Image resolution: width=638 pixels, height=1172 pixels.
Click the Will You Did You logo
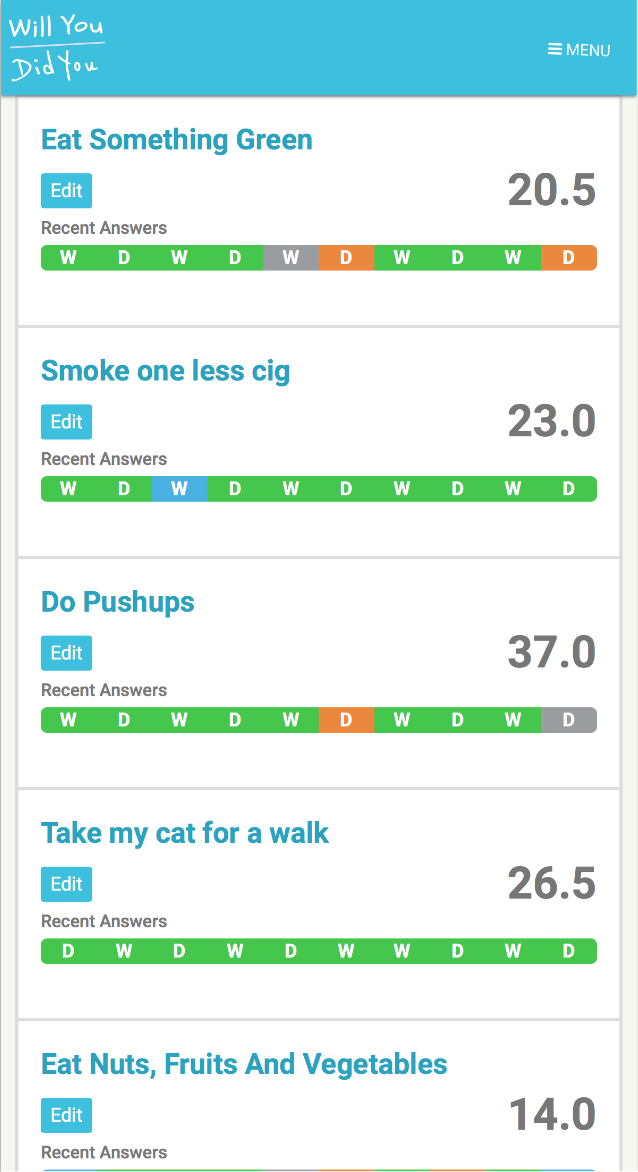coord(57,48)
